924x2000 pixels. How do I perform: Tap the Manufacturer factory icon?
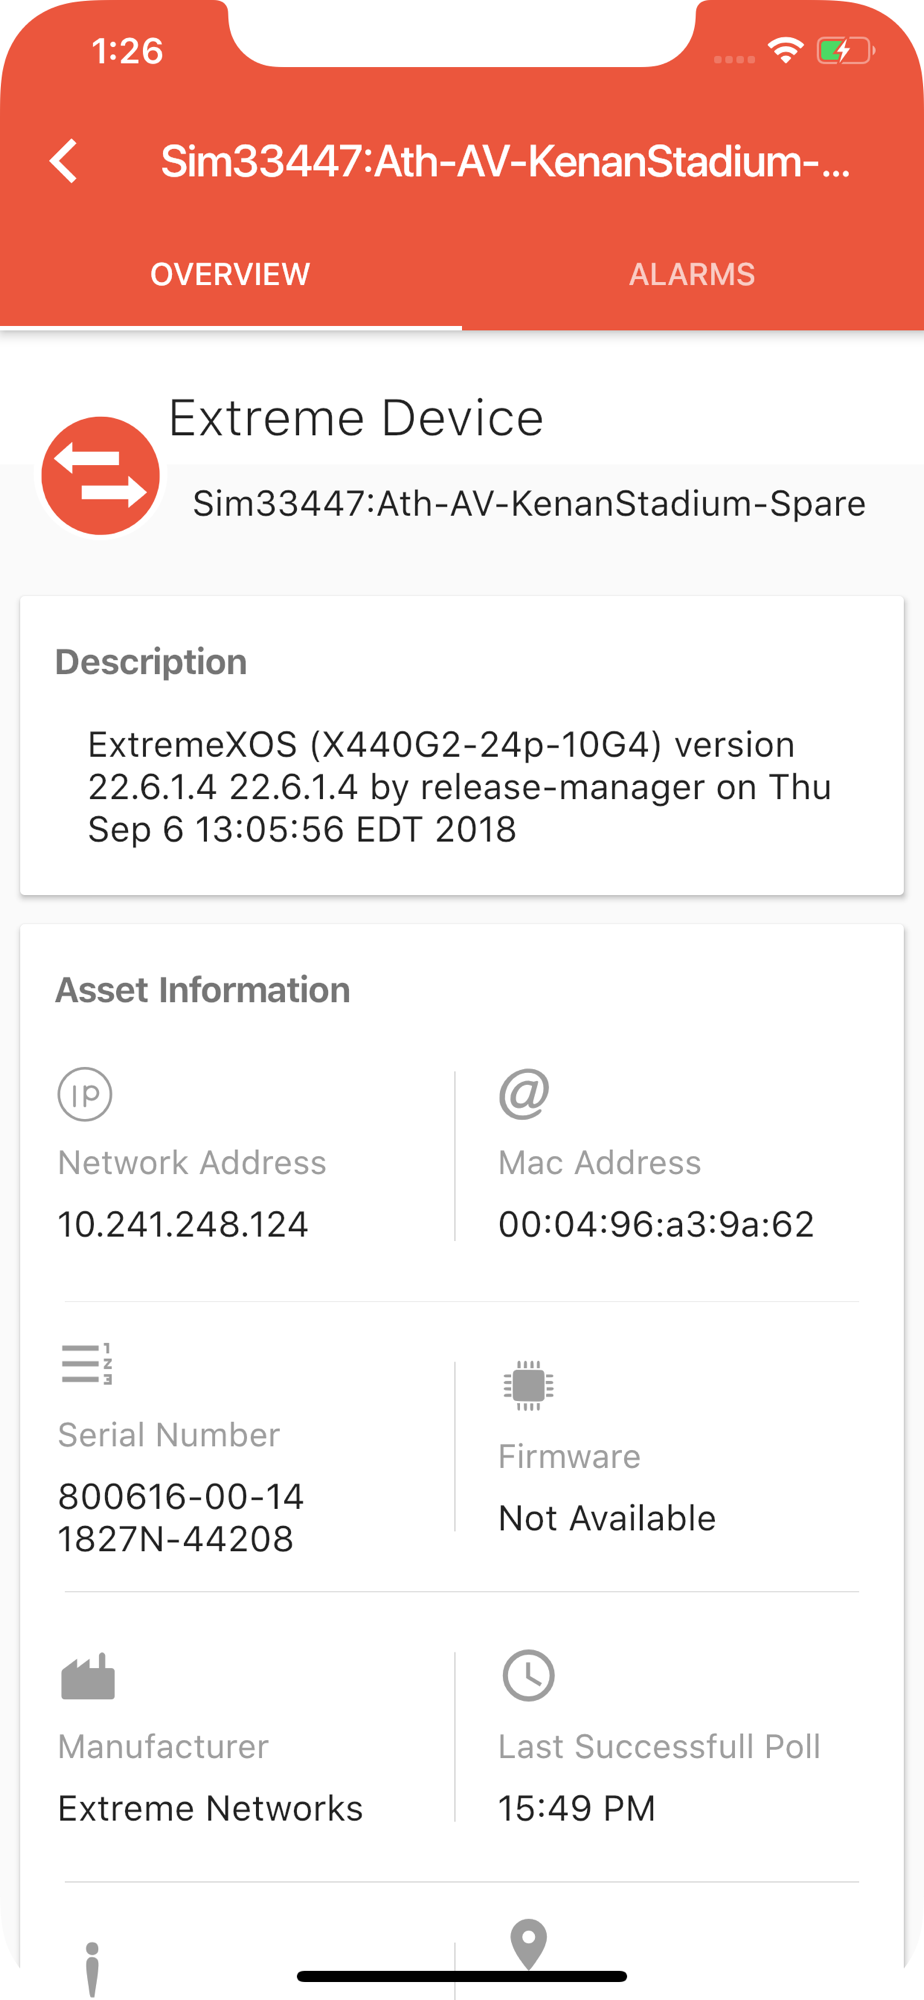click(88, 1676)
